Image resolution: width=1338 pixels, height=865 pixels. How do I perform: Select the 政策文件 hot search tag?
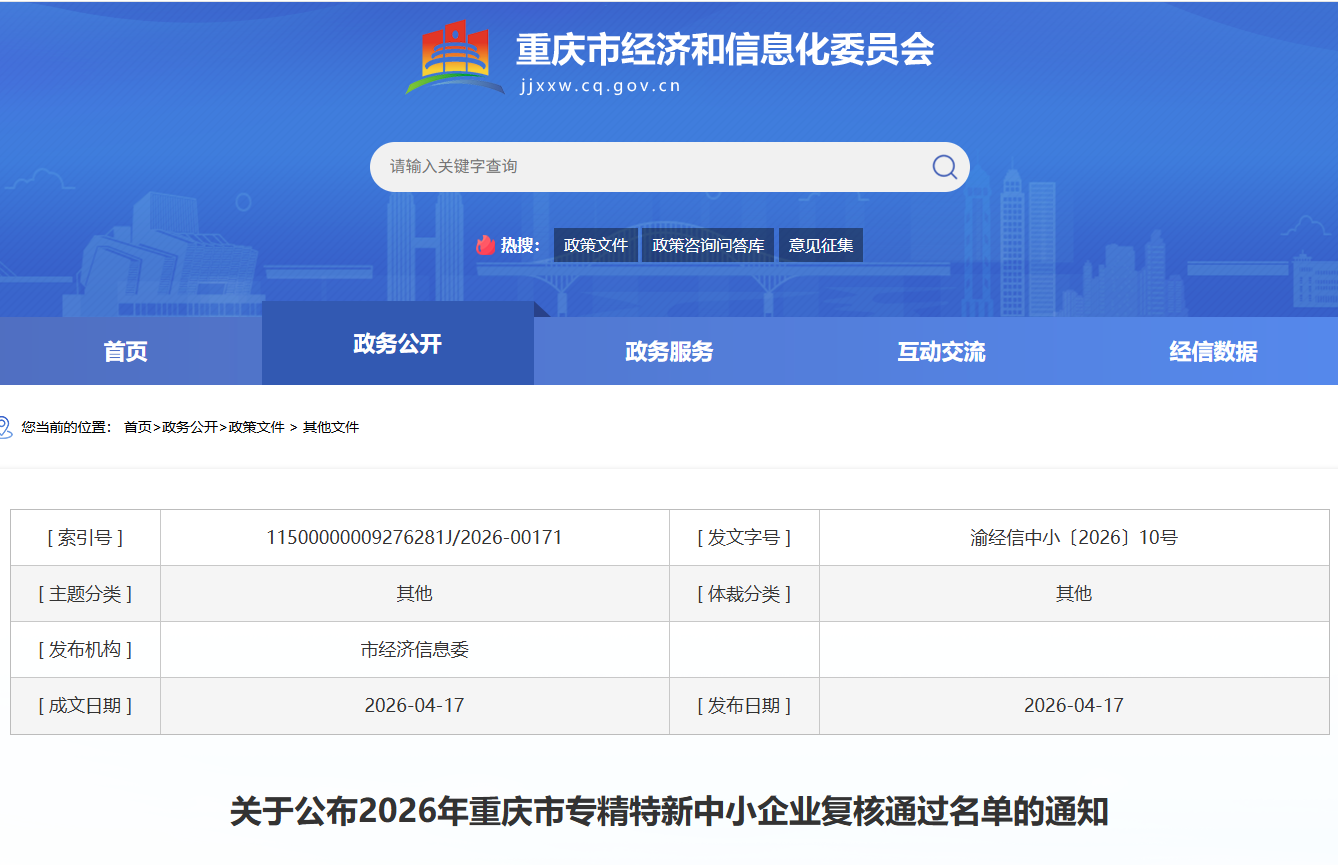click(x=595, y=245)
